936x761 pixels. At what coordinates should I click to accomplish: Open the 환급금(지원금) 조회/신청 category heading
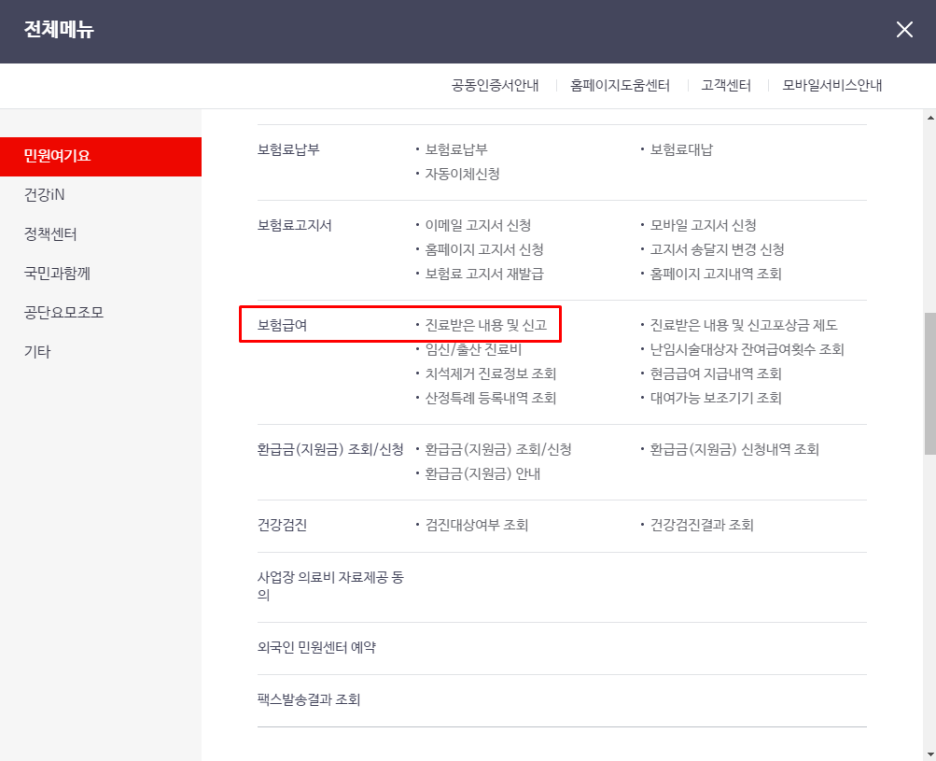click(x=331, y=449)
